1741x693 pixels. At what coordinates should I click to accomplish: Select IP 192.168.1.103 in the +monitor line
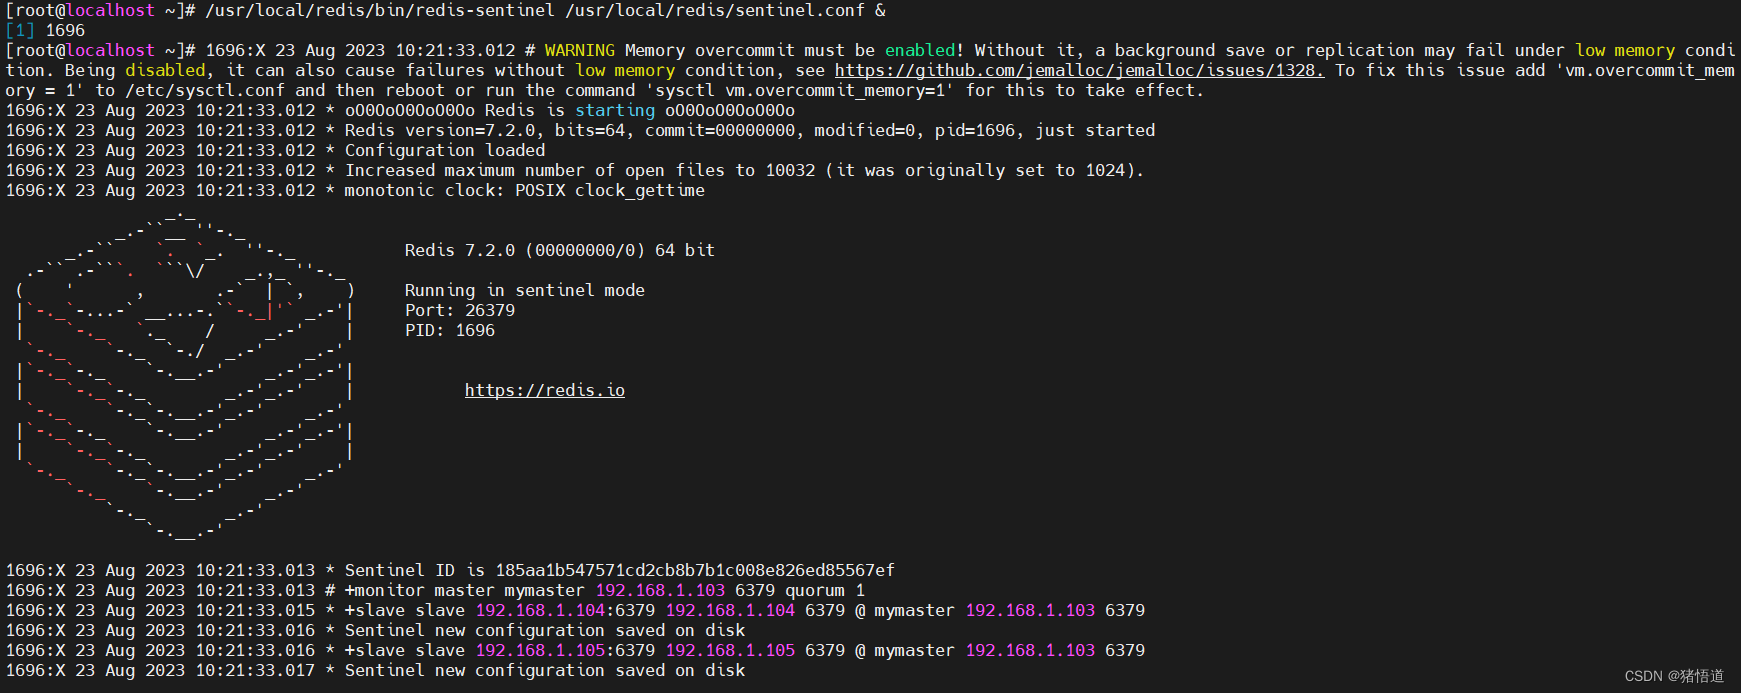click(x=660, y=590)
